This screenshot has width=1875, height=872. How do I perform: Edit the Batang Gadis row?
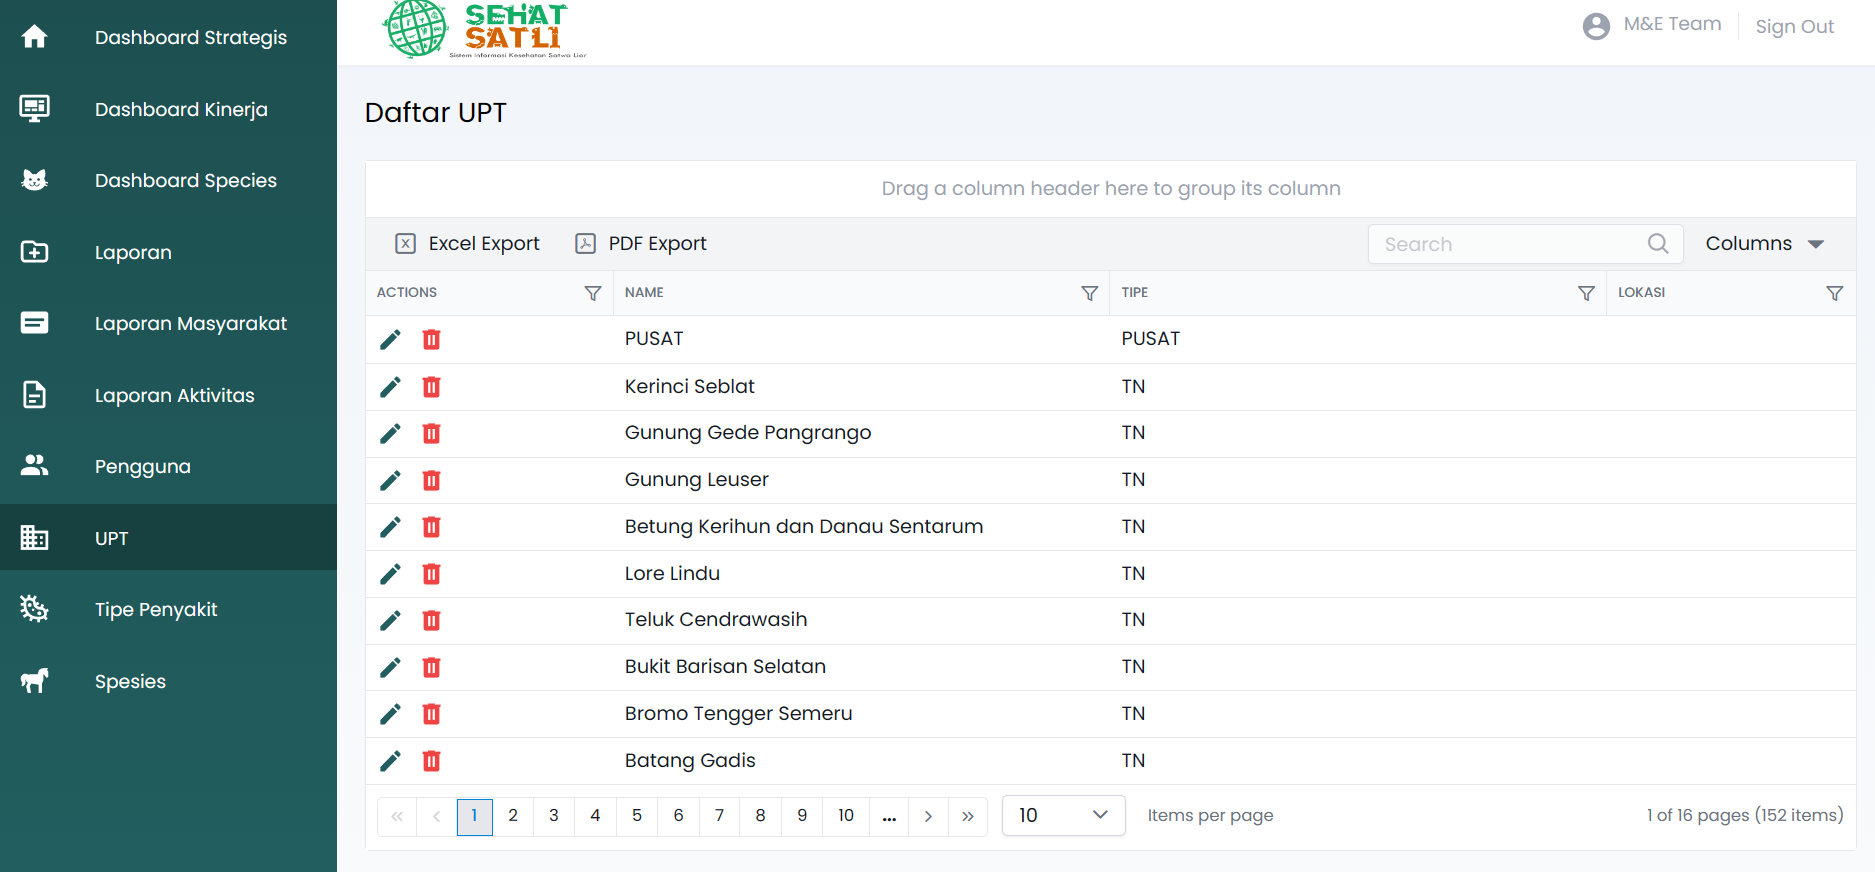click(x=390, y=761)
